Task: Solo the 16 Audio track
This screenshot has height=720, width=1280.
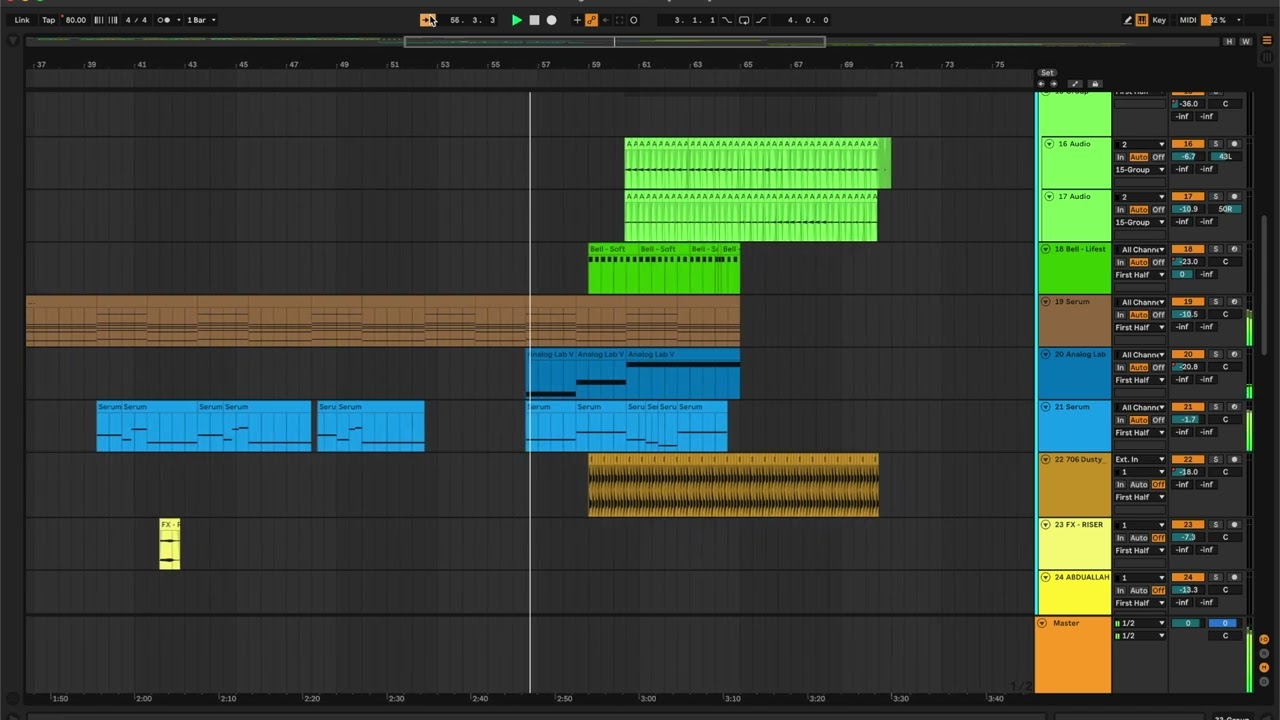Action: click(x=1216, y=144)
